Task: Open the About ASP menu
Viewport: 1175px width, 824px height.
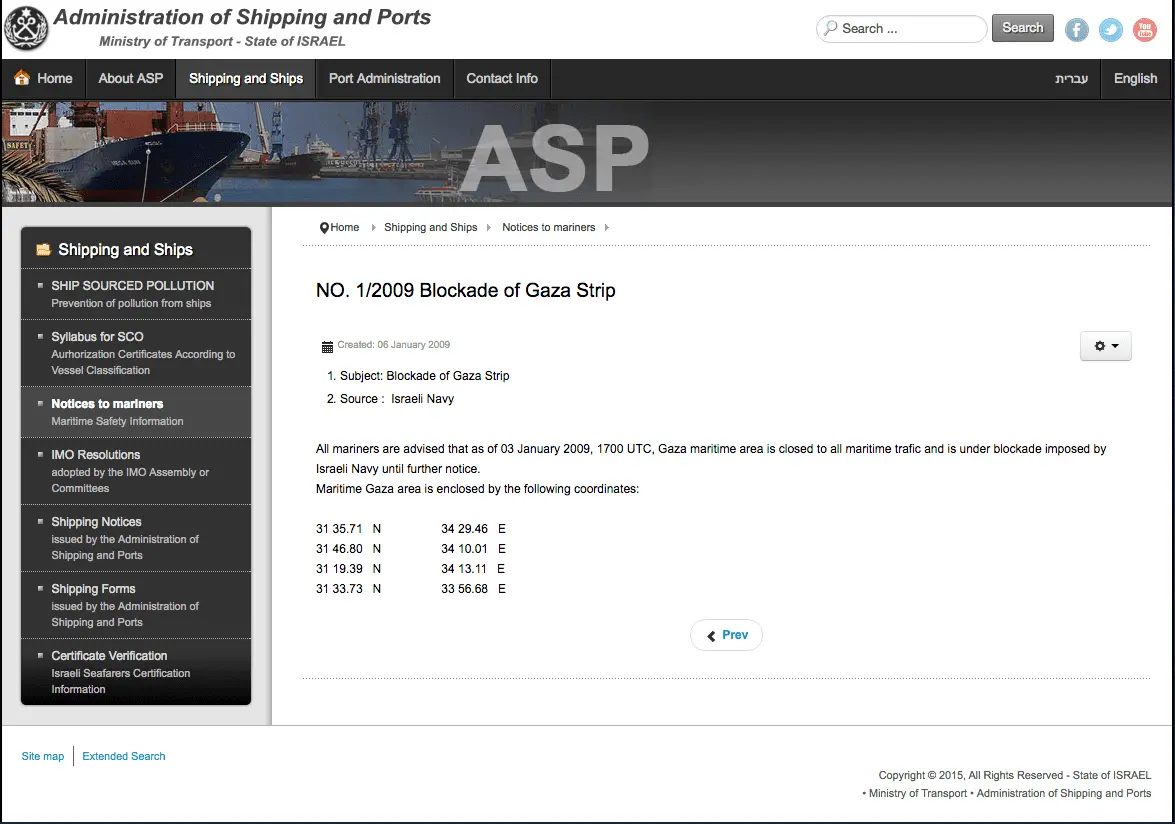Action: (130, 78)
